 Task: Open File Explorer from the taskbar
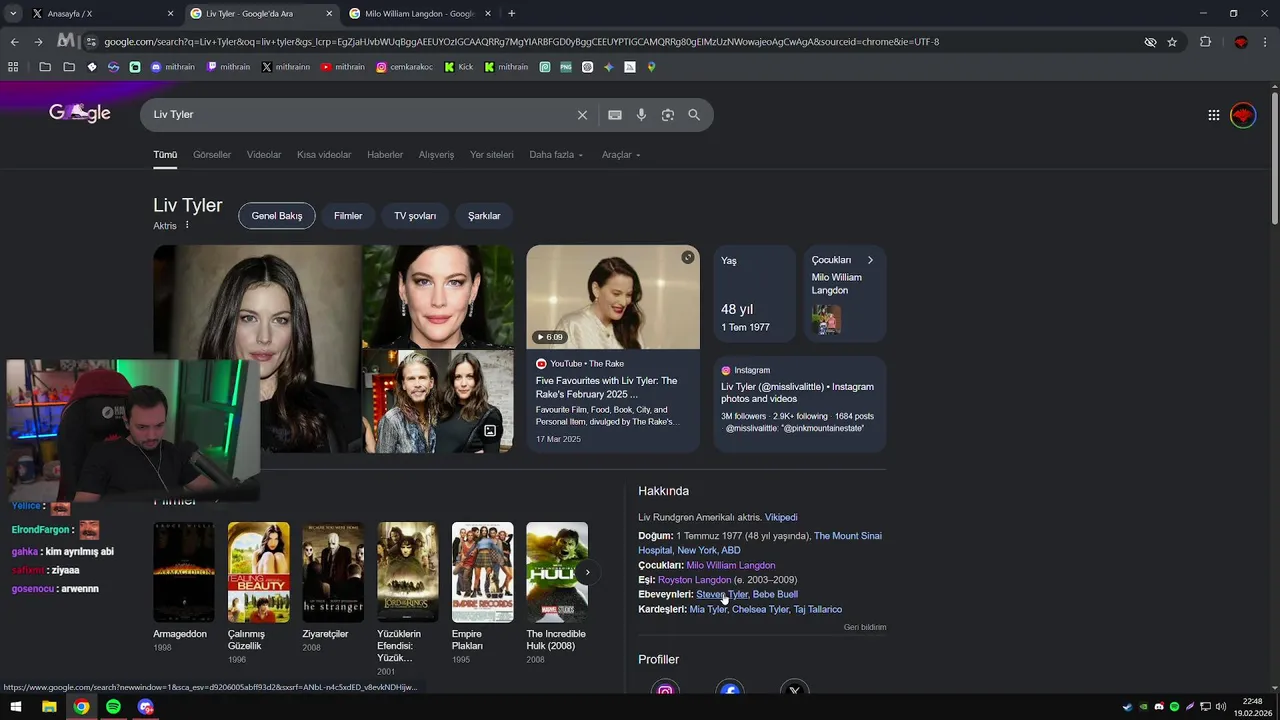click(49, 707)
